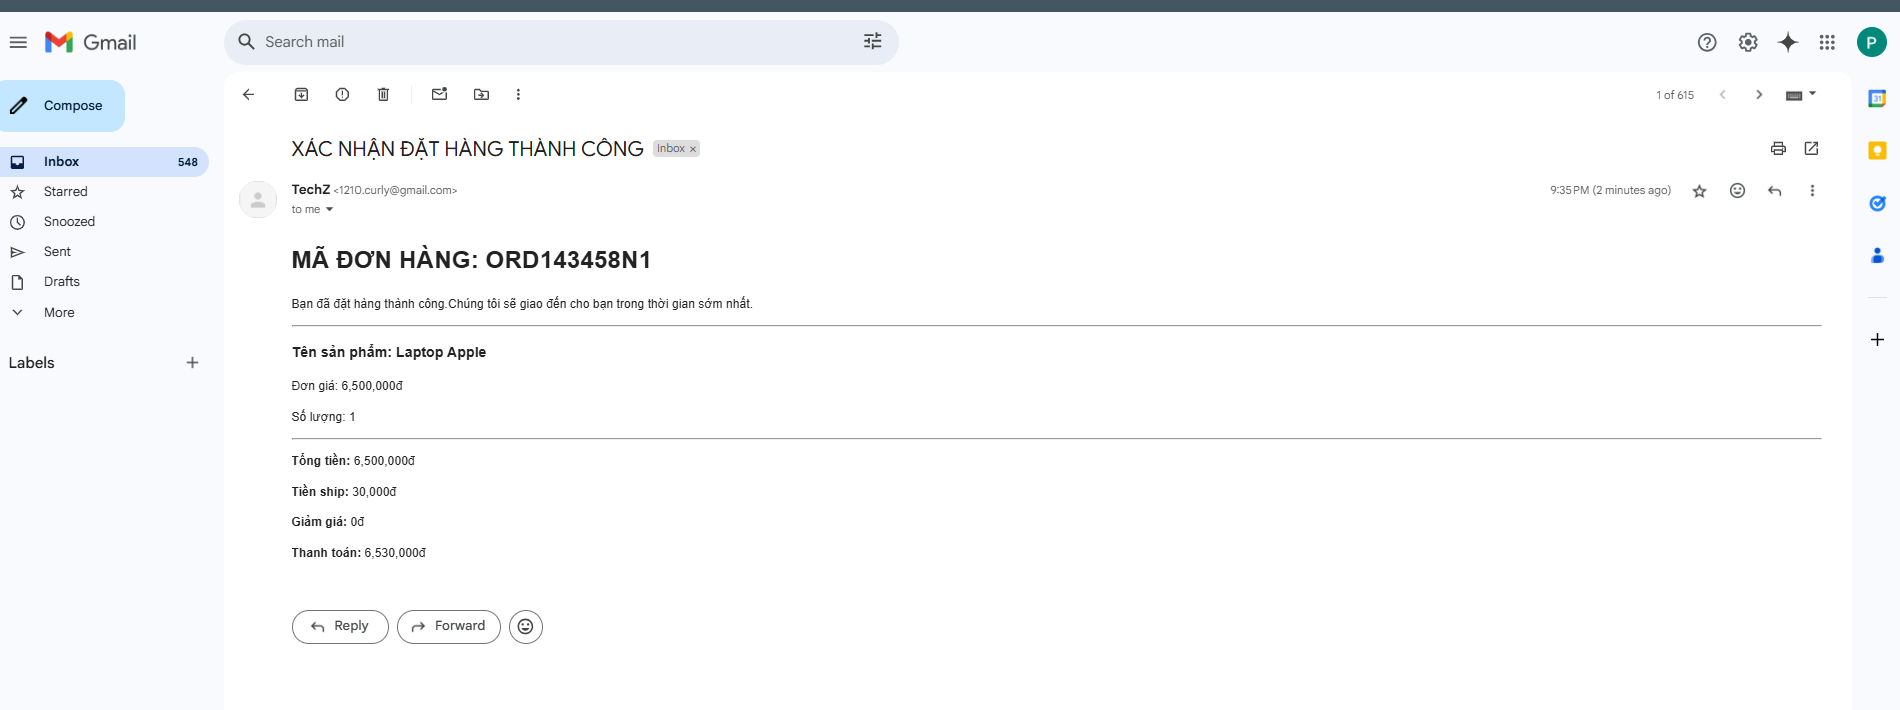Show details dropdown next to 'to me'

(x=329, y=209)
